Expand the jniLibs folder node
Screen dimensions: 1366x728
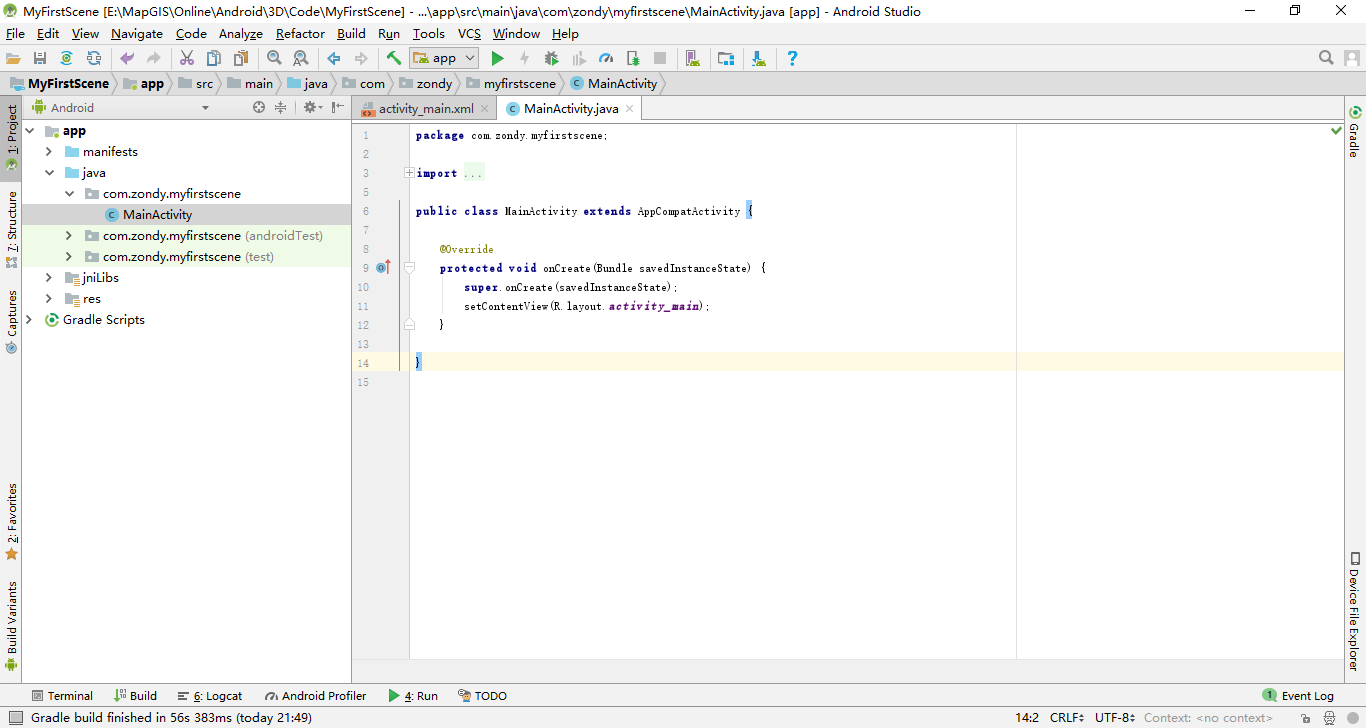(49, 278)
